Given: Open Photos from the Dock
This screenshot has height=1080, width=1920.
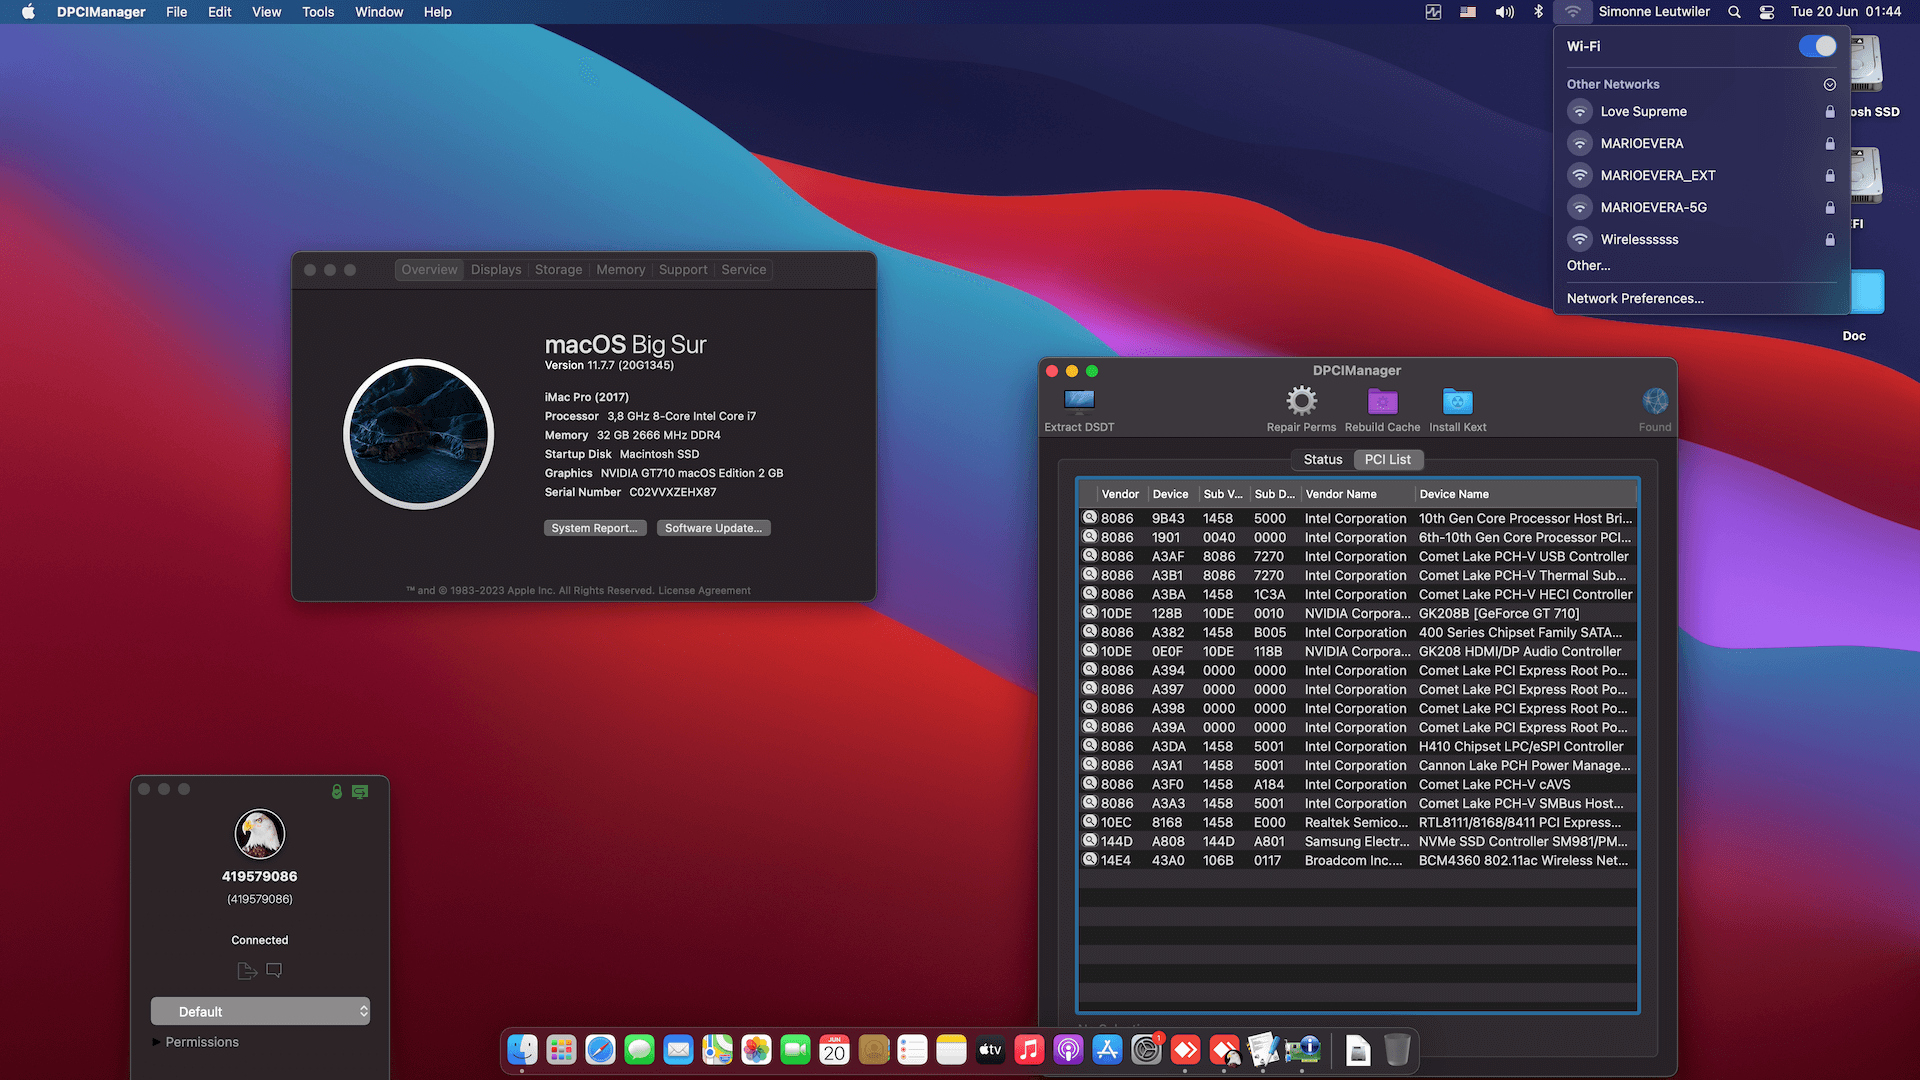Looking at the screenshot, I should point(756,1049).
